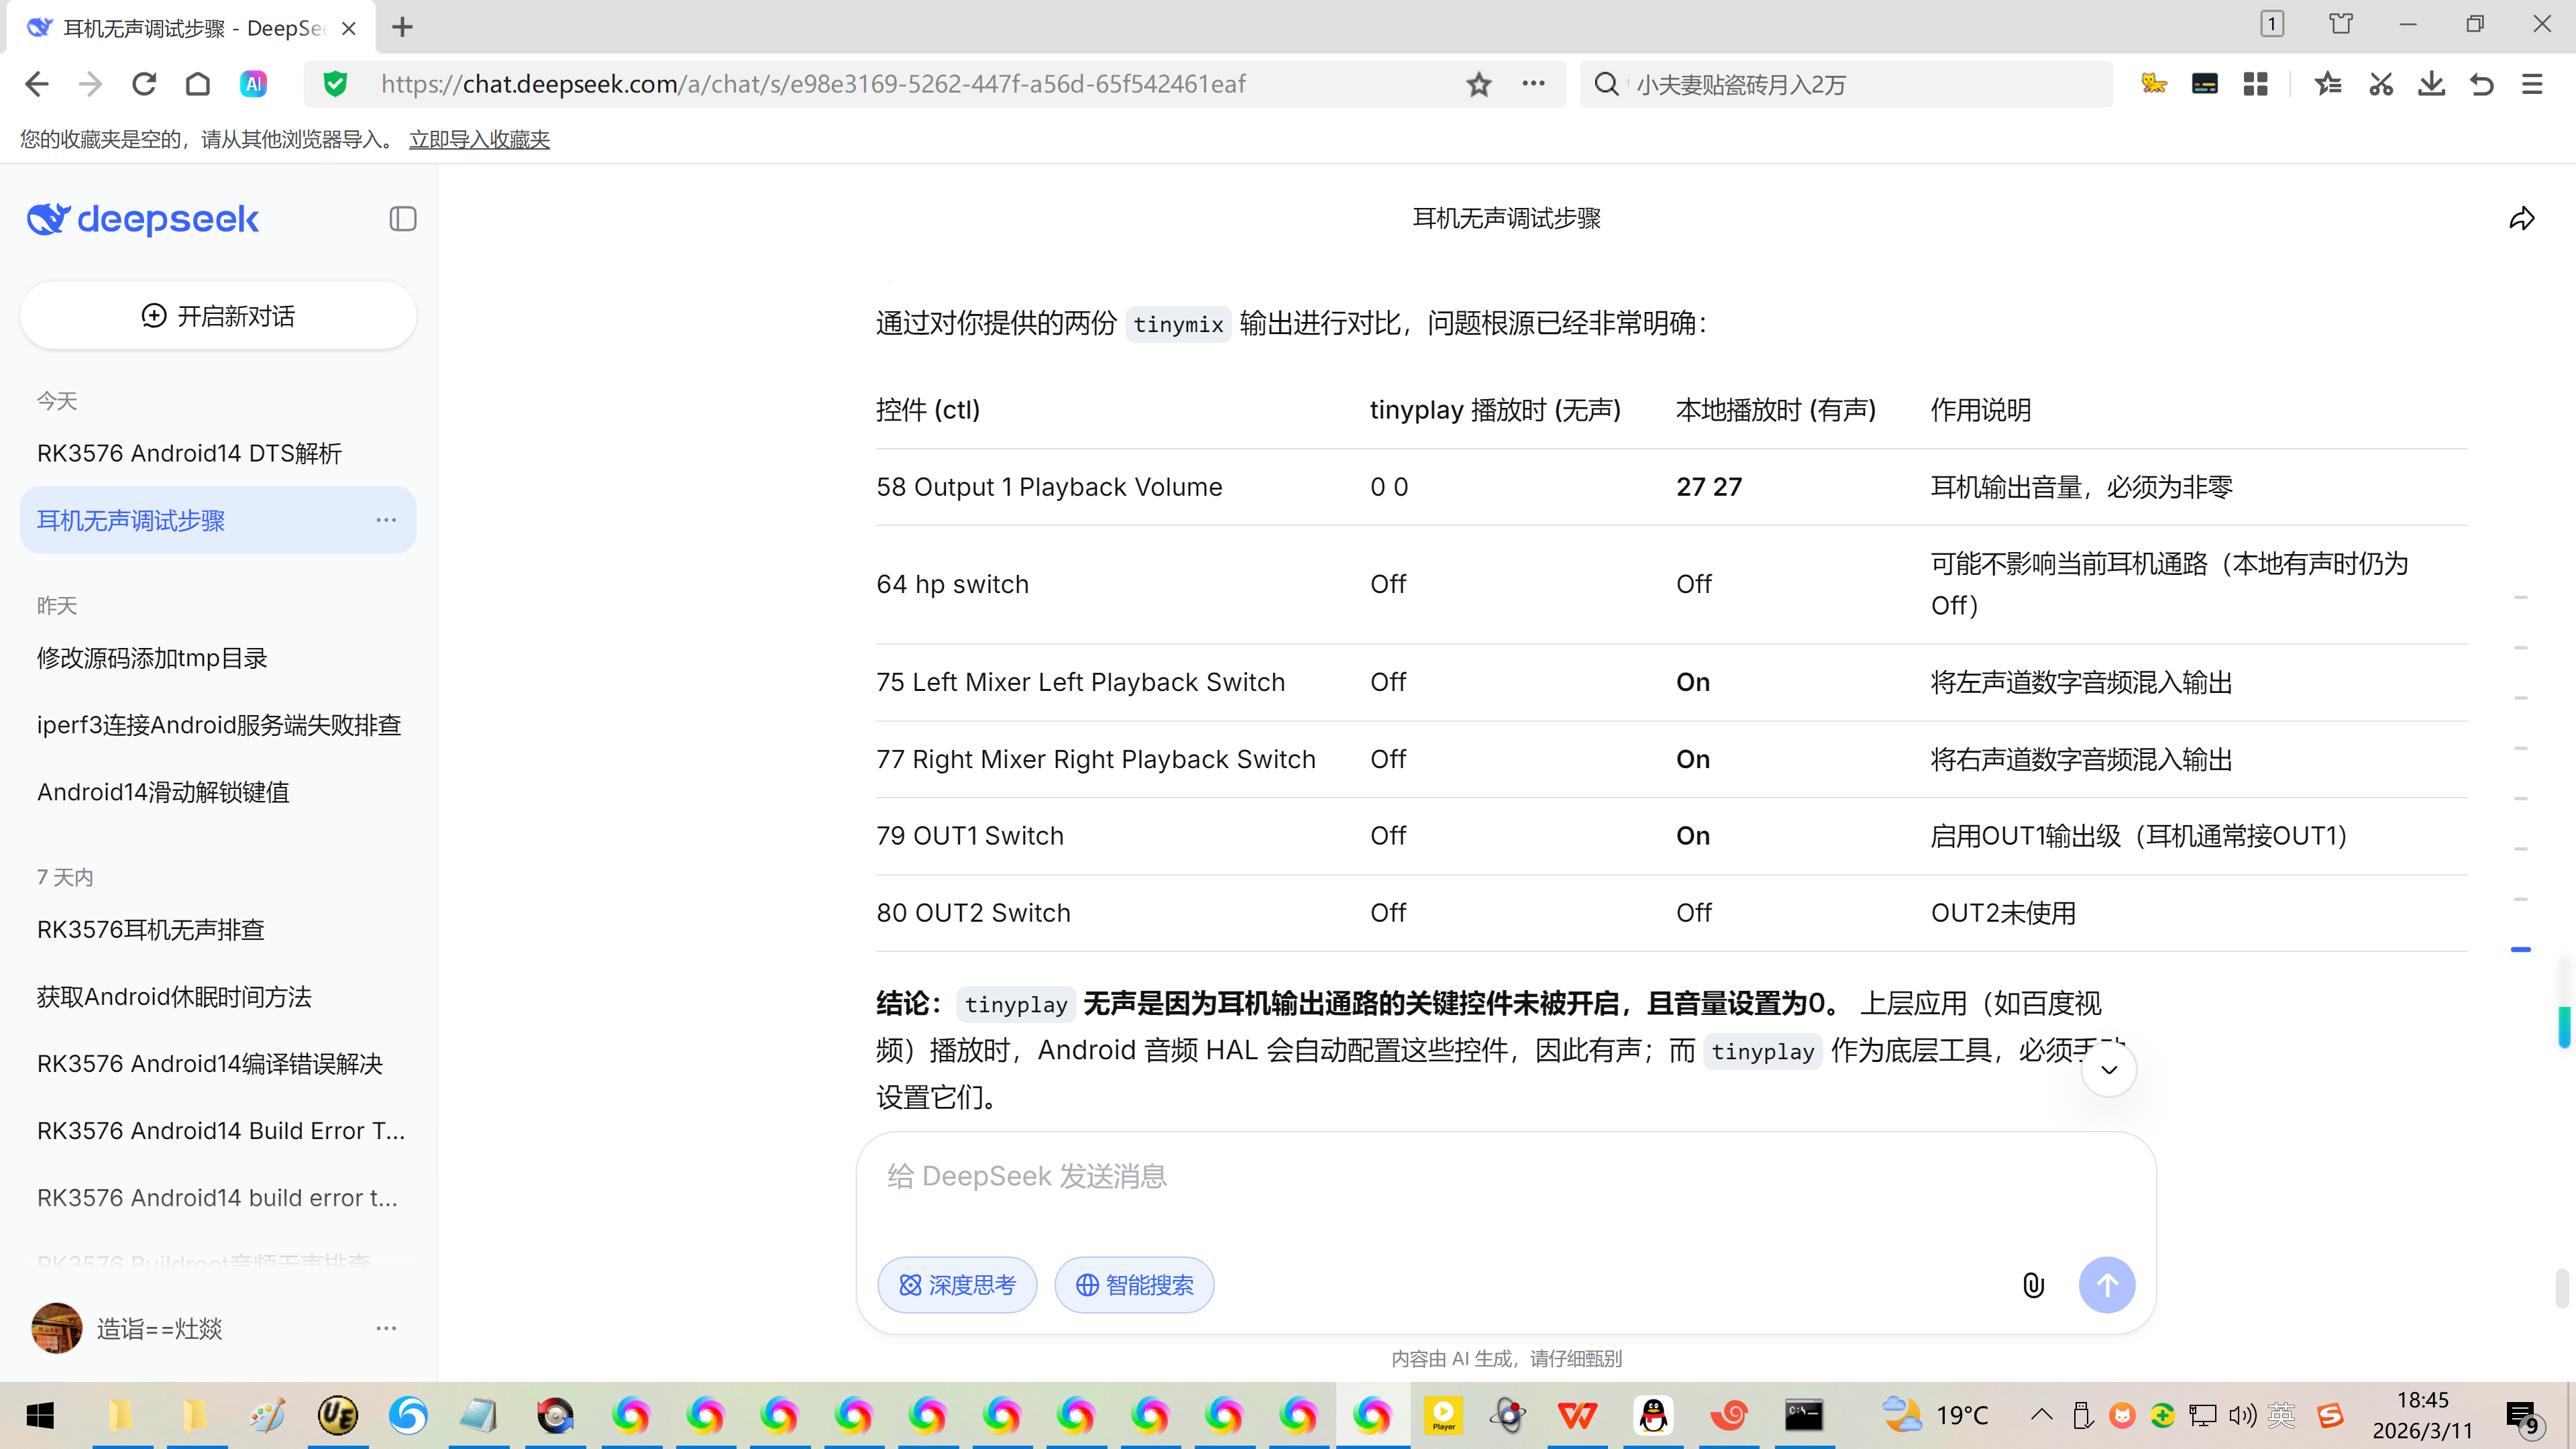Click the 立即导入收藏夹 link
Screen dimensions: 2576x1449
coord(479,139)
